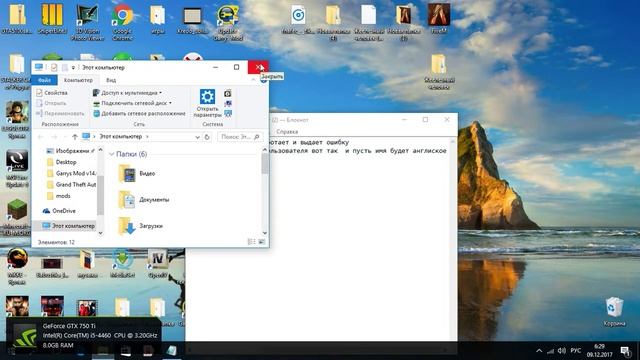Select Desktop in the navigation pane
Screen dimensions: 640x360
pos(62,162)
